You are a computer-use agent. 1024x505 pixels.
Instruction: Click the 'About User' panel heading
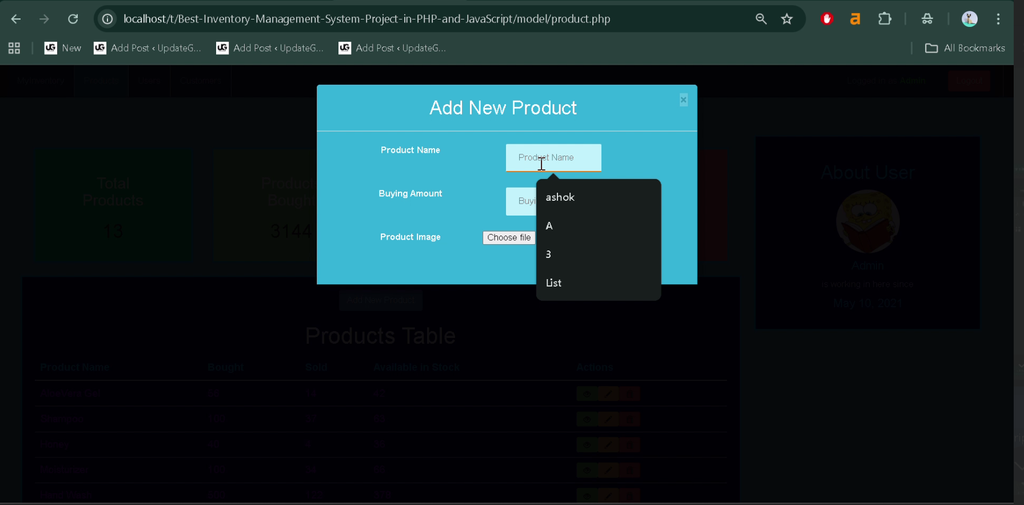(867, 172)
